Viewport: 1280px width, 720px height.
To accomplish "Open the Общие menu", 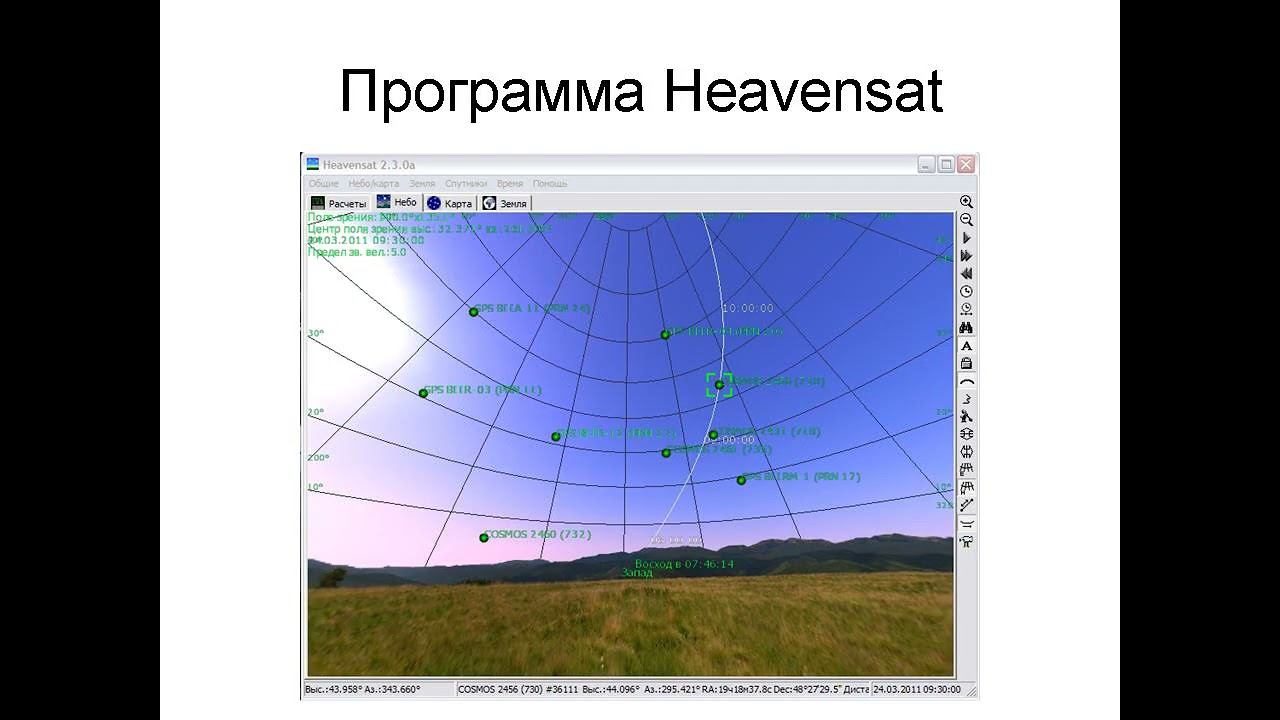I will pos(323,183).
